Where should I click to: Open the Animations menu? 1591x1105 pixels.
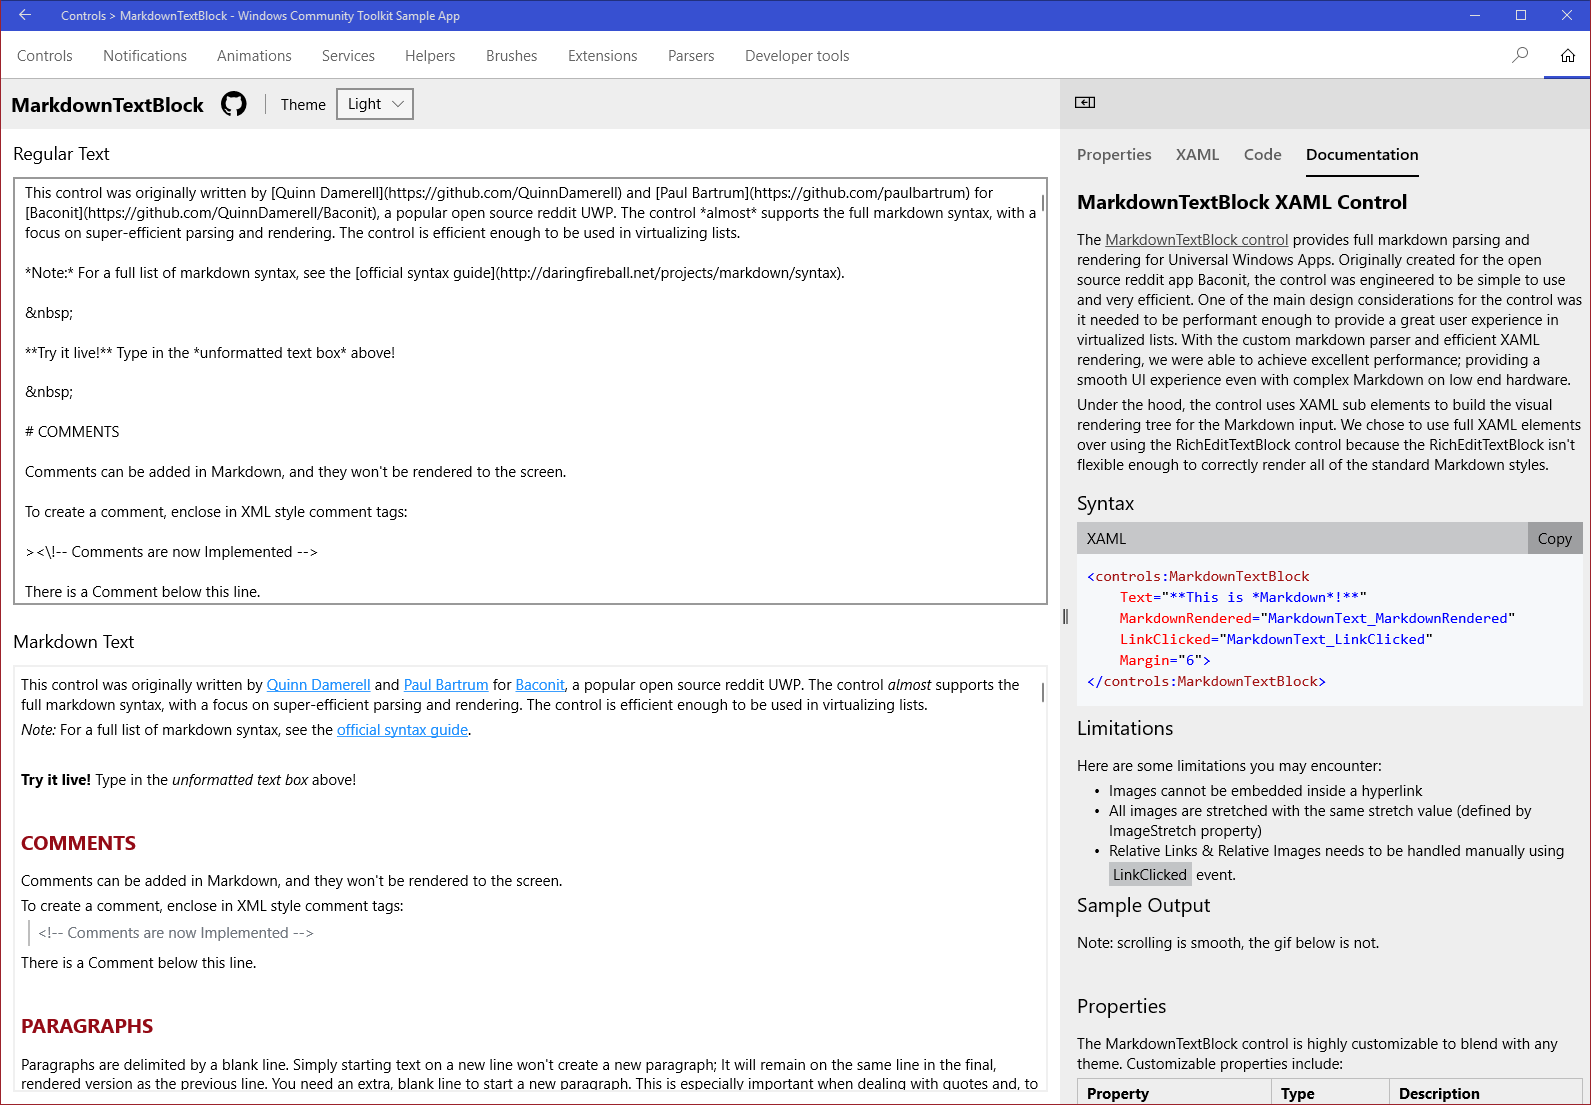tap(254, 56)
